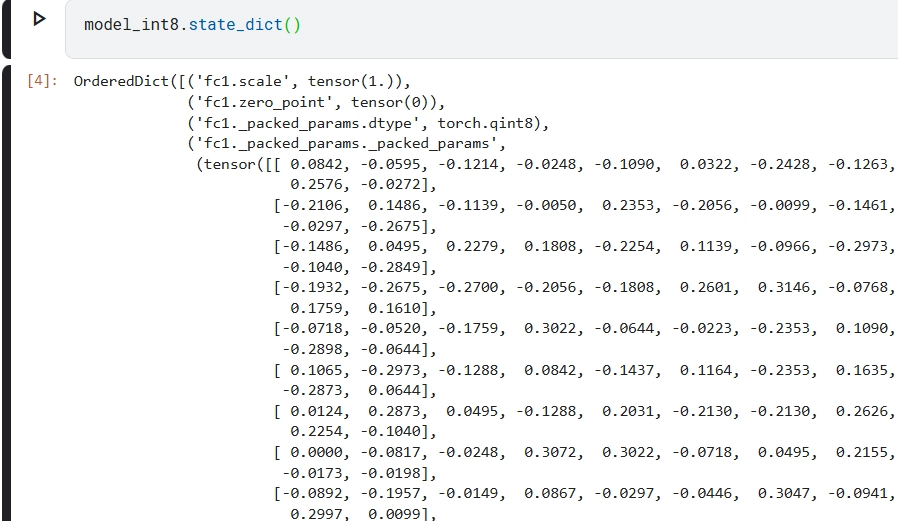Click the value 0.0124 in seventh row
This screenshot has width=898, height=521.
pyautogui.click(x=317, y=411)
